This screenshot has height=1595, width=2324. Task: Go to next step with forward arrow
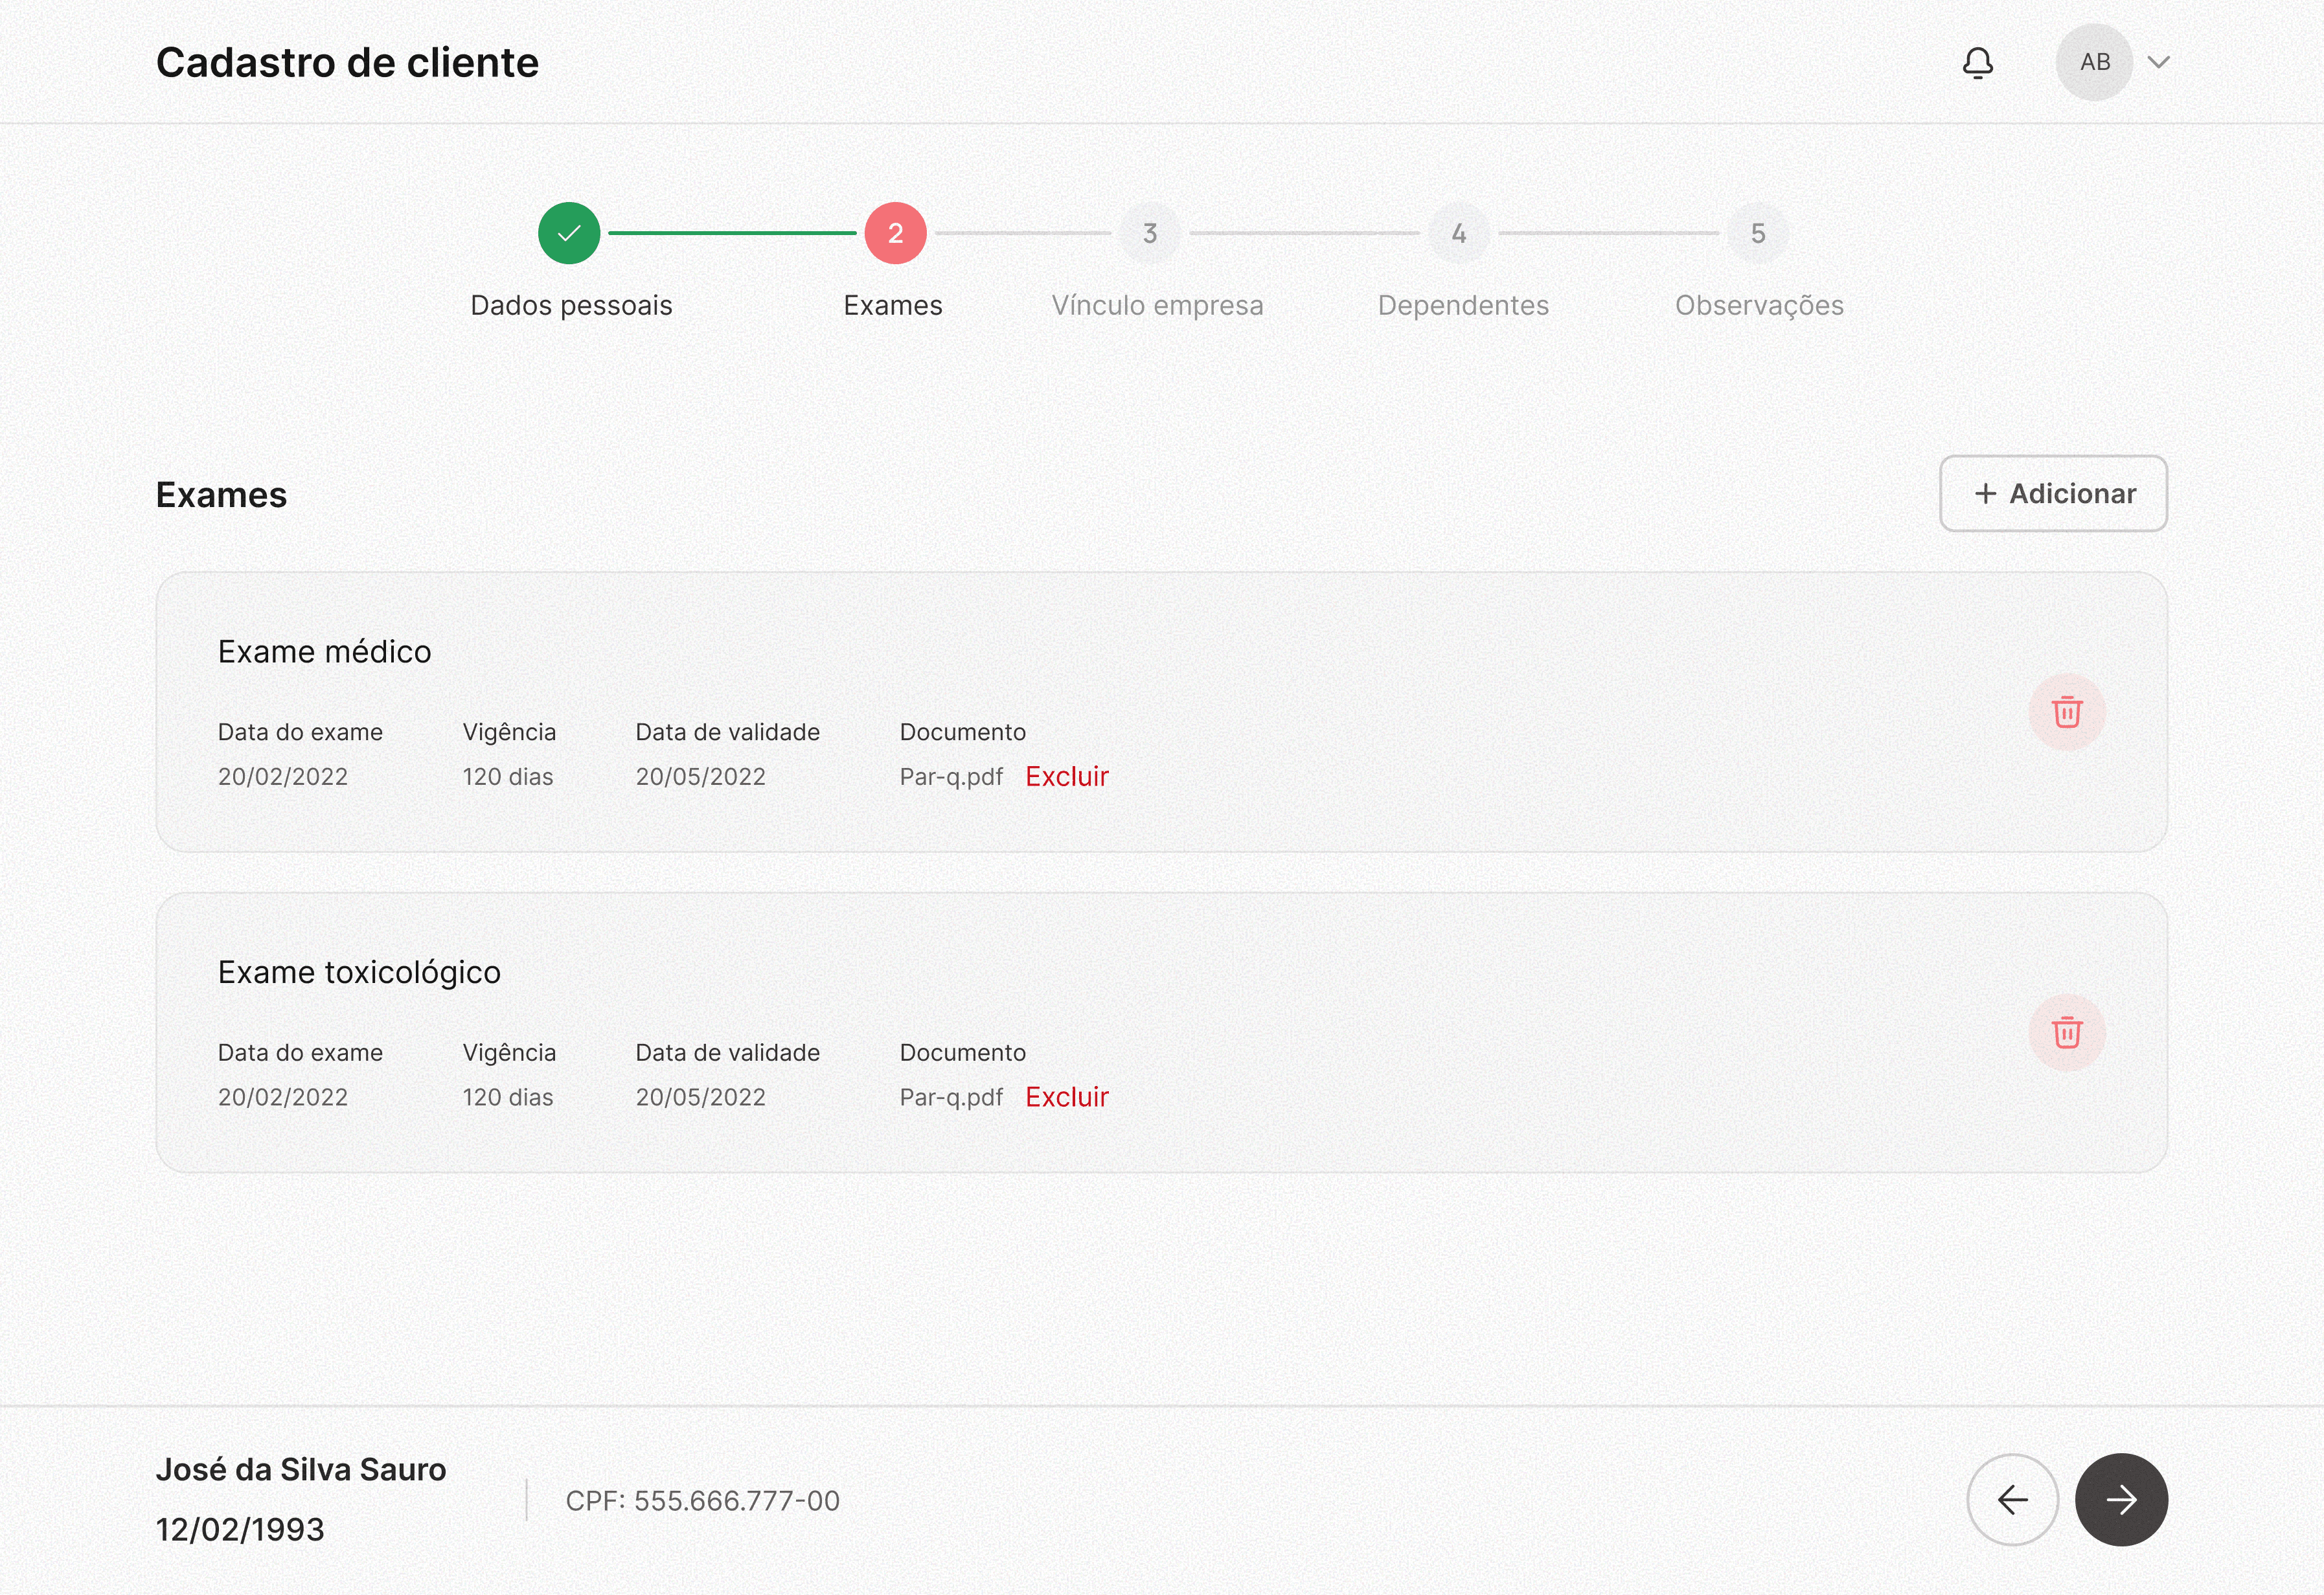coord(2121,1499)
